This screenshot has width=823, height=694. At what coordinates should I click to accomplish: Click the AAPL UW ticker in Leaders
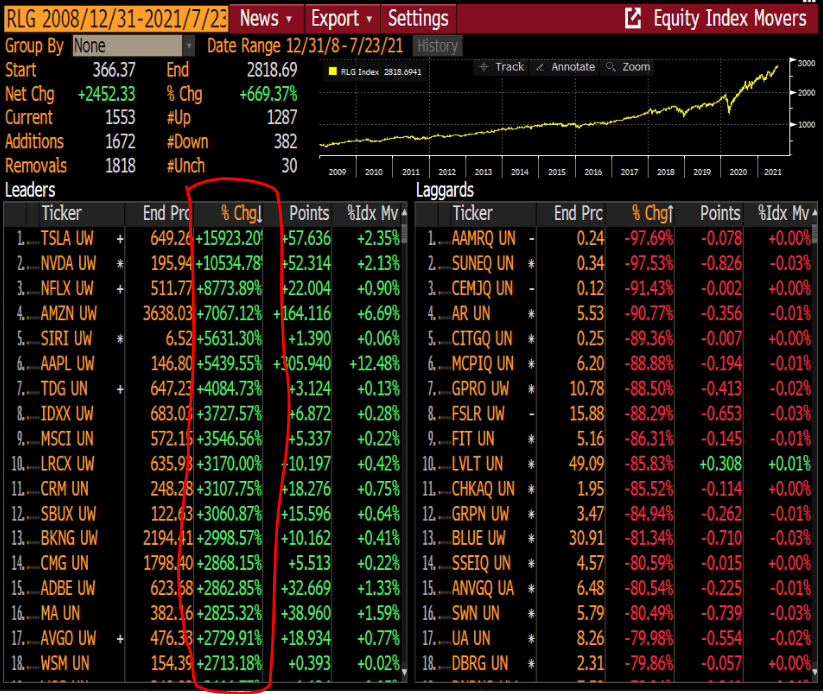click(67, 363)
